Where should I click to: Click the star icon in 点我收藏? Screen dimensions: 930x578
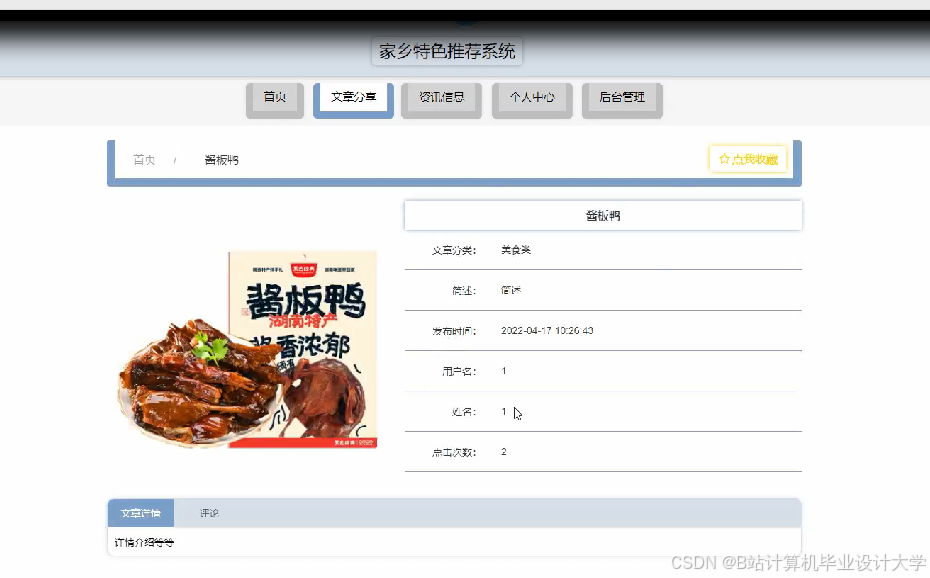pos(724,159)
